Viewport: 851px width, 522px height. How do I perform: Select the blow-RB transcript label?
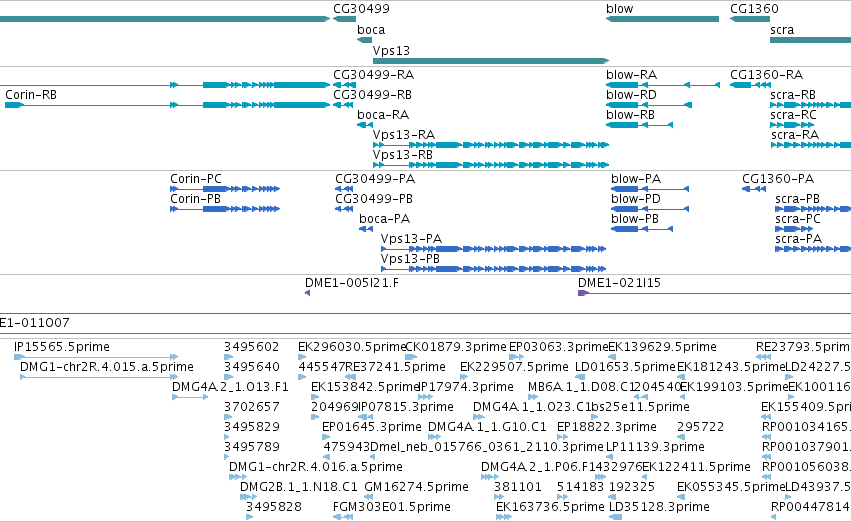pyautogui.click(x=631, y=115)
